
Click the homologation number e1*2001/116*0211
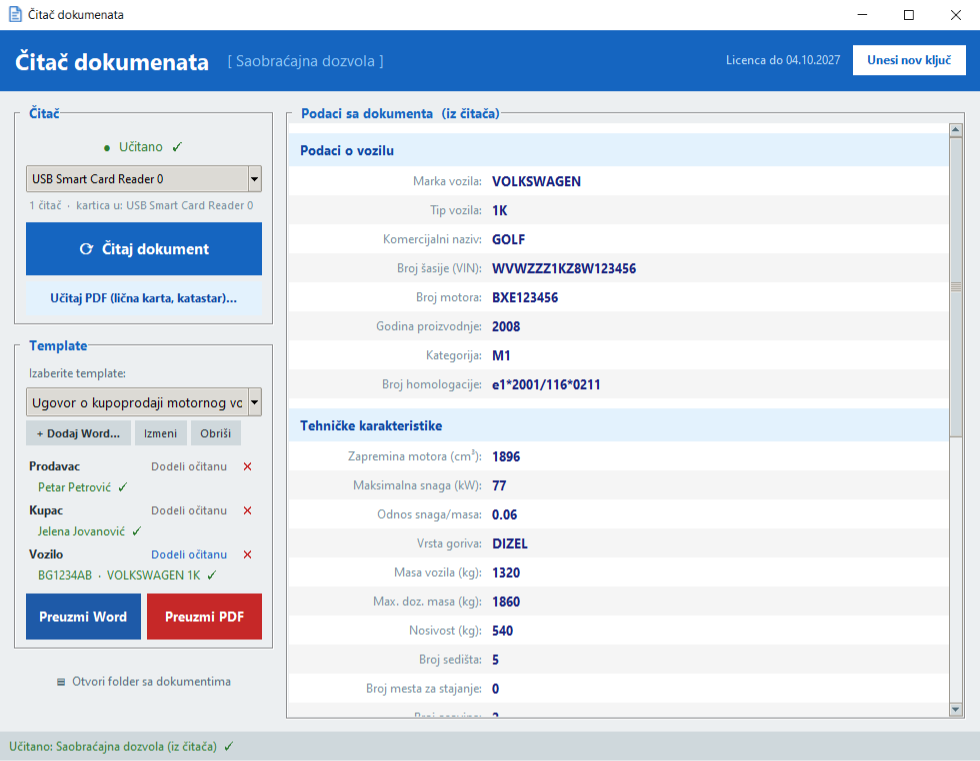coord(546,385)
